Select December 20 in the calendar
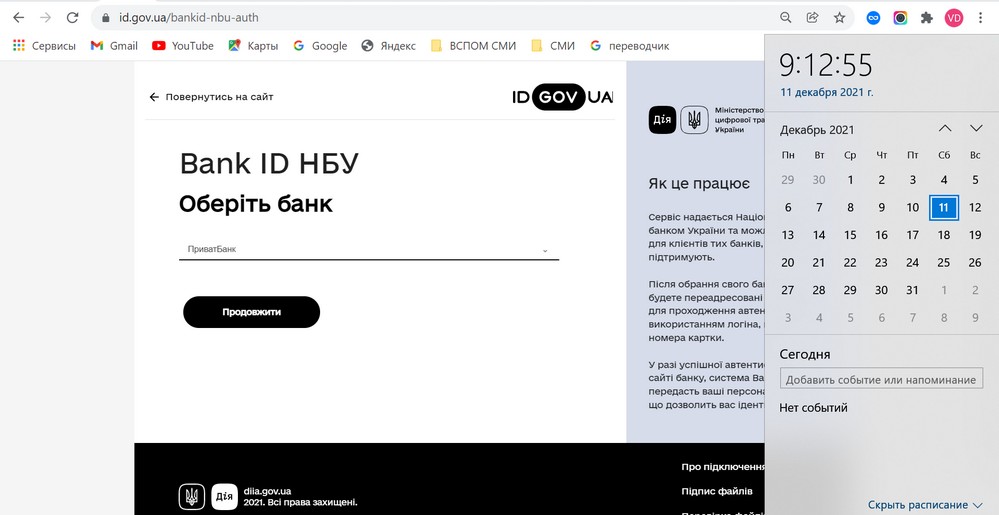The height and width of the screenshot is (515, 999). [x=787, y=263]
